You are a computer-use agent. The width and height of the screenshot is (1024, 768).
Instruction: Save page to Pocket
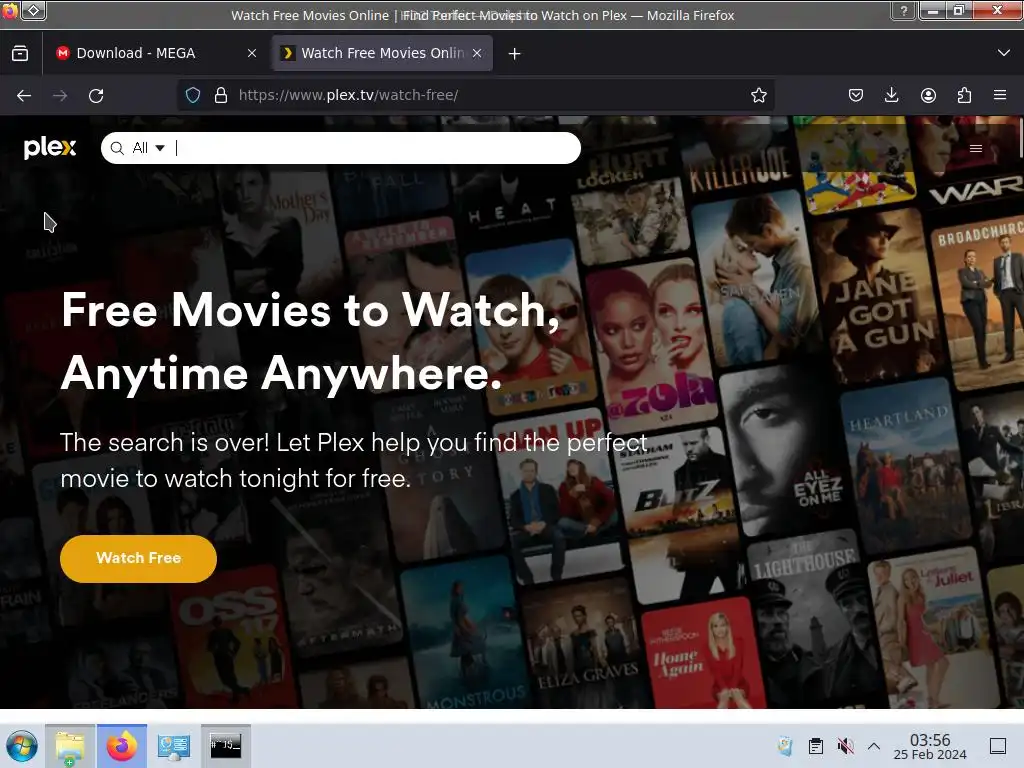click(856, 95)
